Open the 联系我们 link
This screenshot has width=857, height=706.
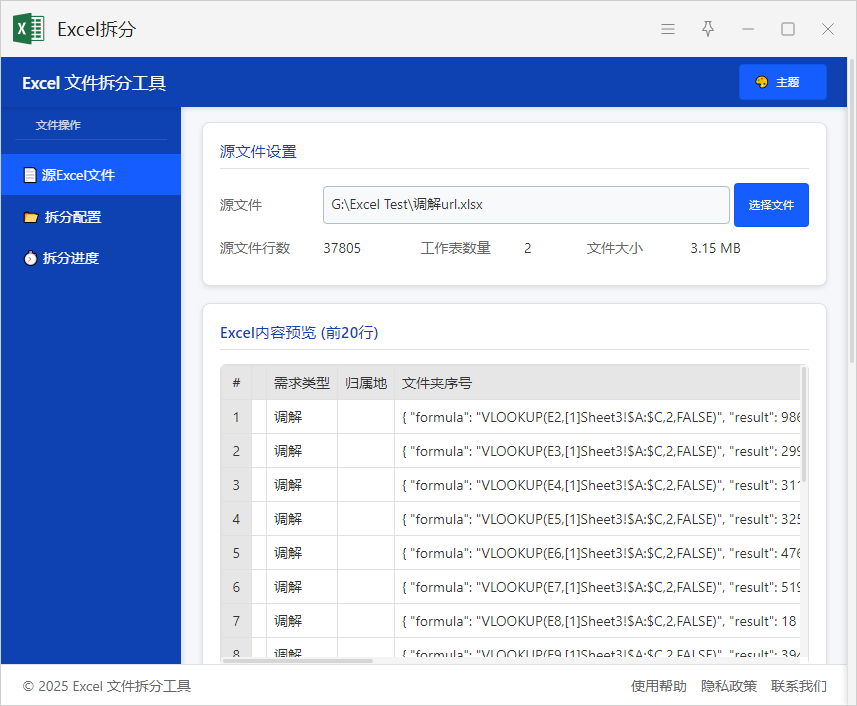[x=799, y=686]
